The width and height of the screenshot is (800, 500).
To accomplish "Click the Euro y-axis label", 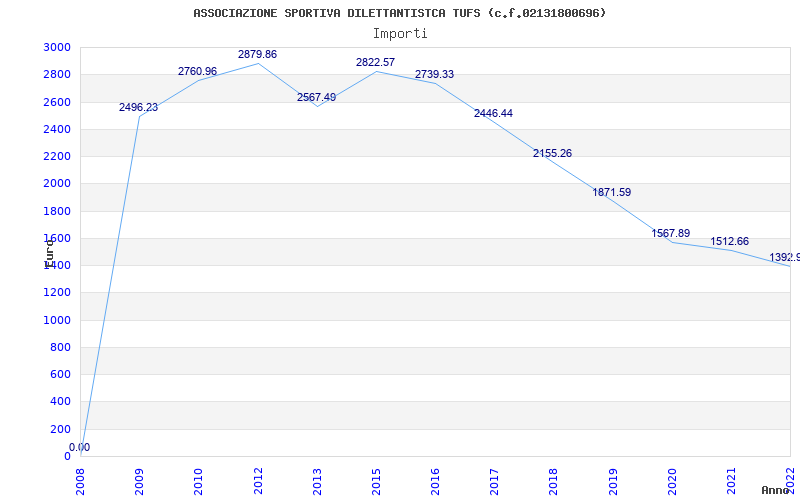I will tap(48, 253).
